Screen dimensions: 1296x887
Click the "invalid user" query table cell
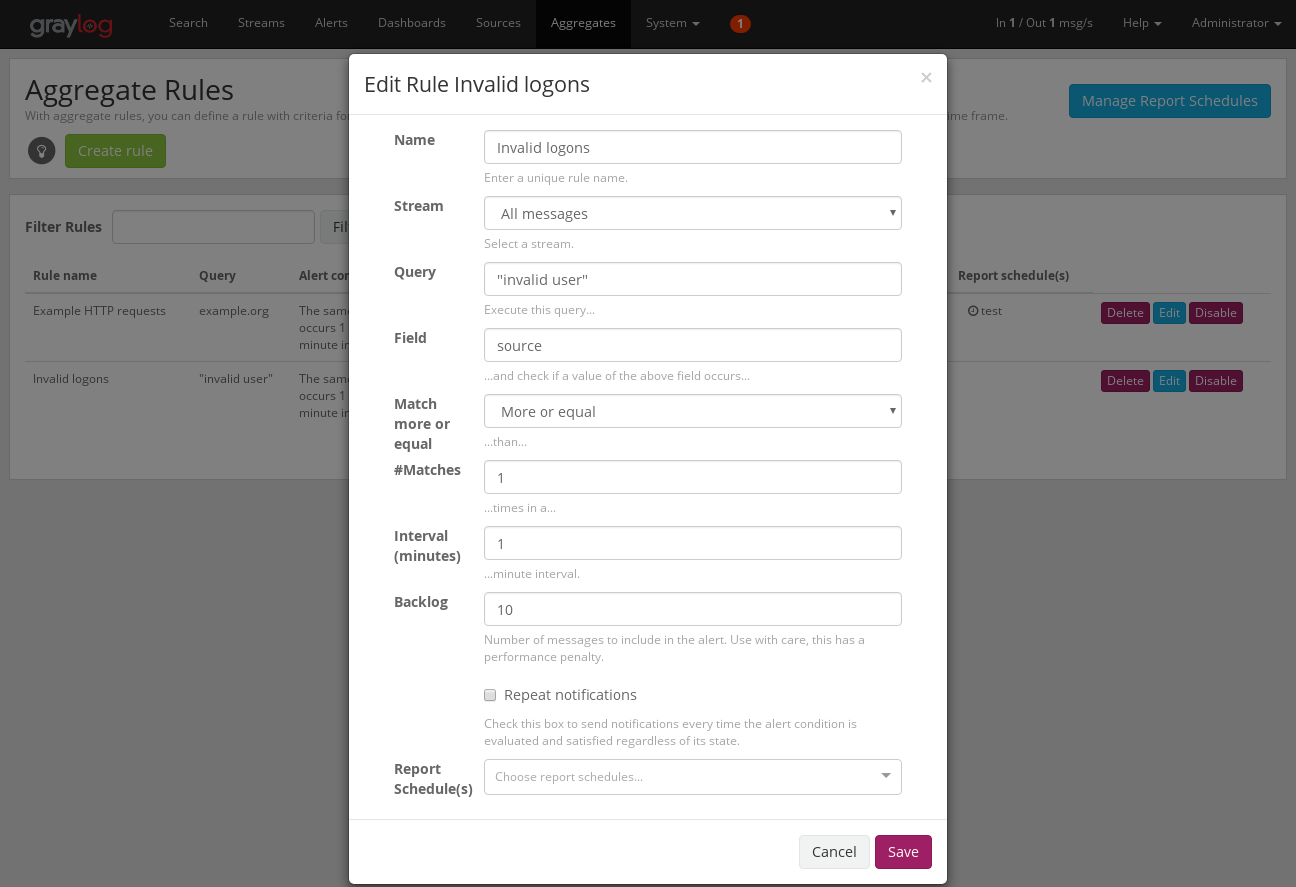pos(236,379)
